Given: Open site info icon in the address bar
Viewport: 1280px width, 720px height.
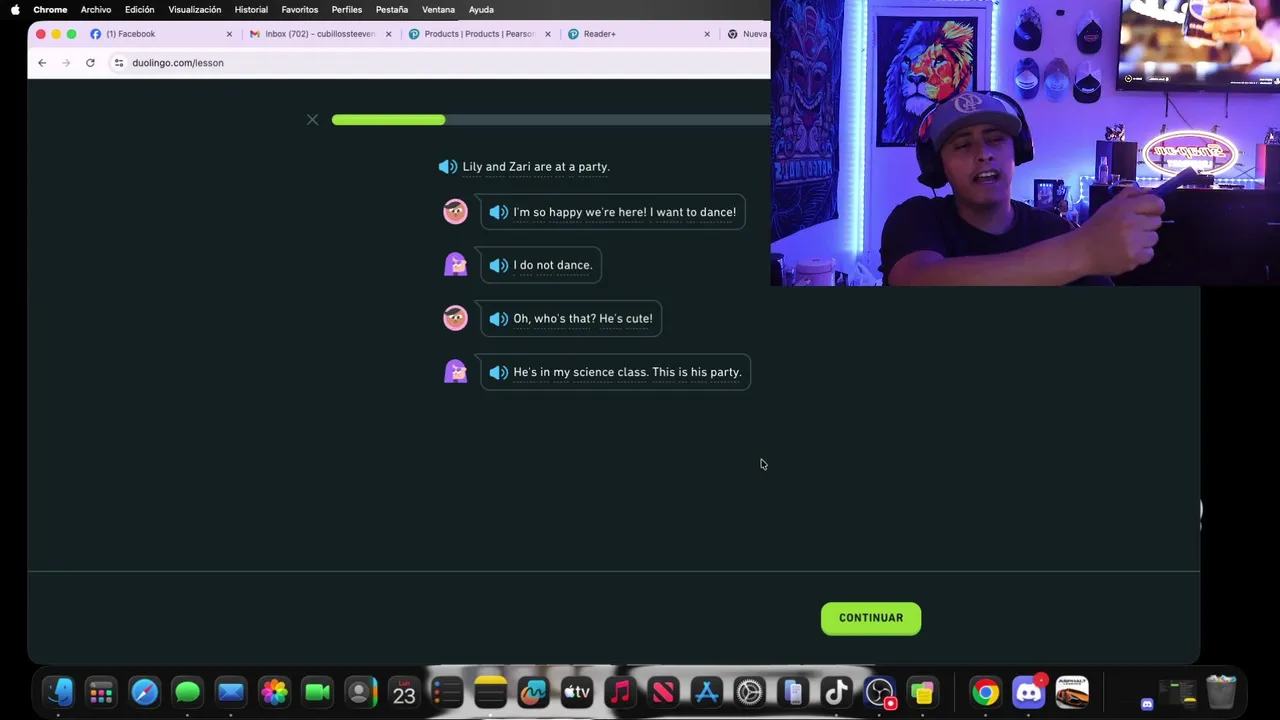Looking at the screenshot, I should 119,63.
